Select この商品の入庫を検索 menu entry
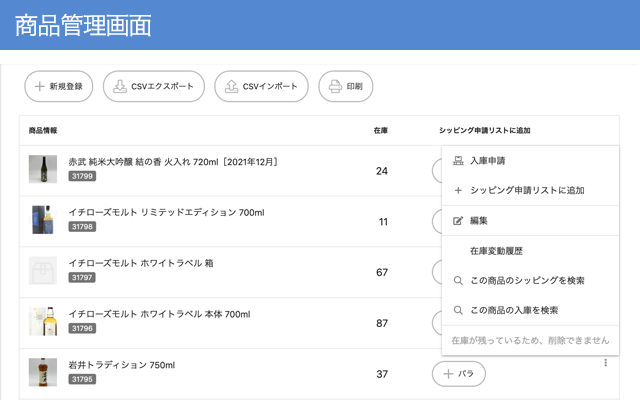This screenshot has height=400, width=640. coord(514,310)
